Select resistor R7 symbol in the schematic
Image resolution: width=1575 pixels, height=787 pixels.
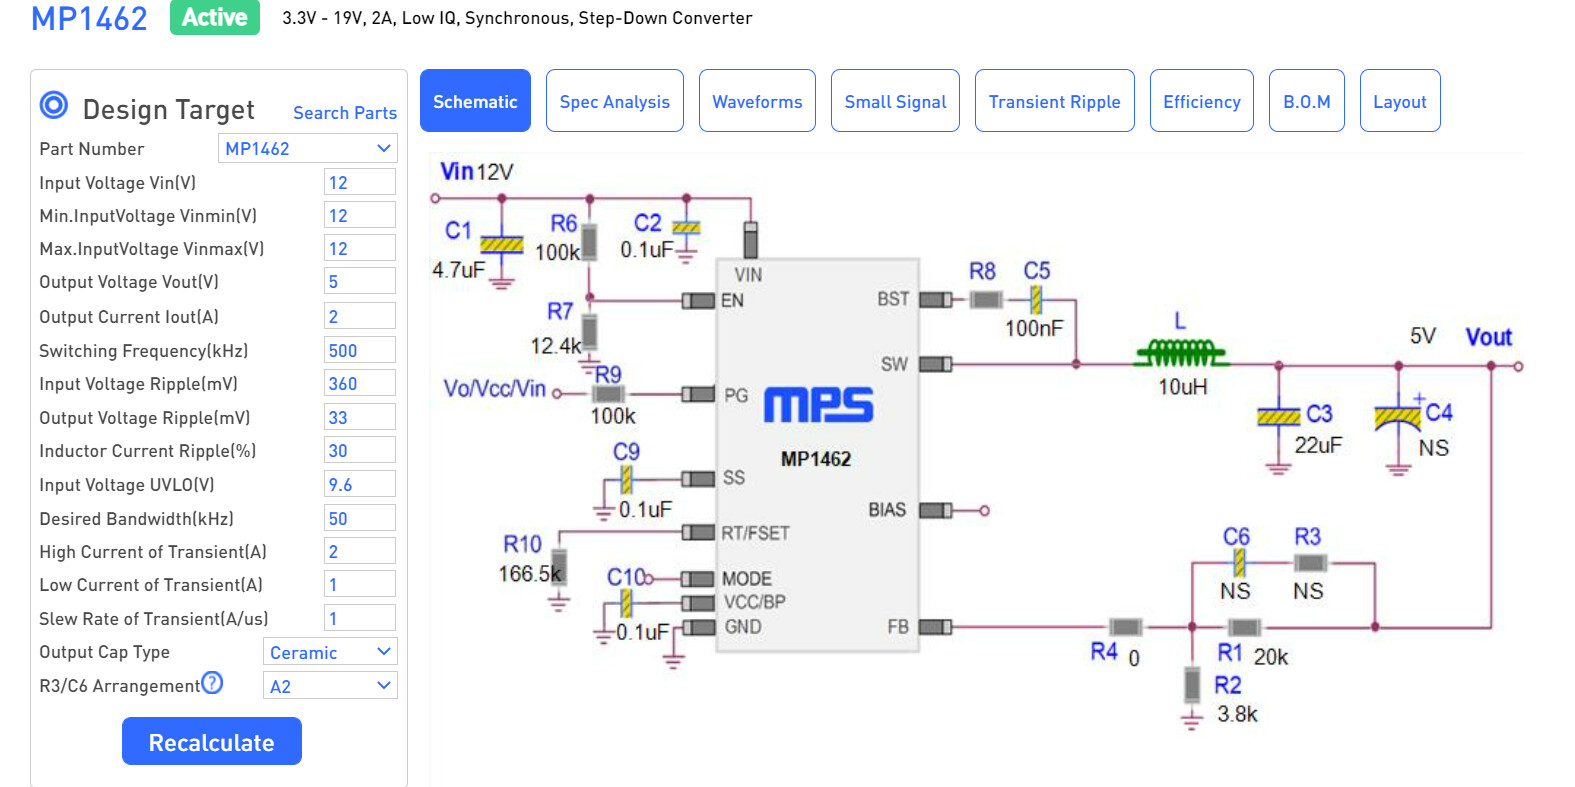(589, 331)
